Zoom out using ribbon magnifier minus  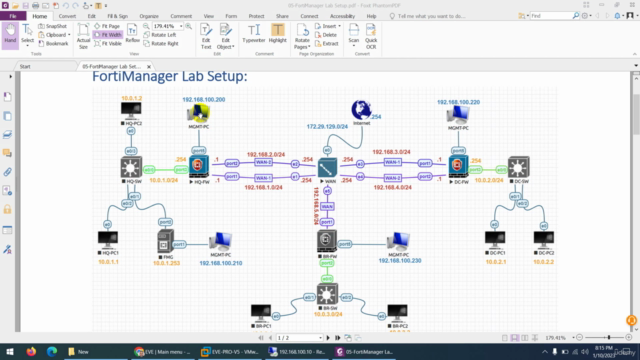(x=146, y=26)
